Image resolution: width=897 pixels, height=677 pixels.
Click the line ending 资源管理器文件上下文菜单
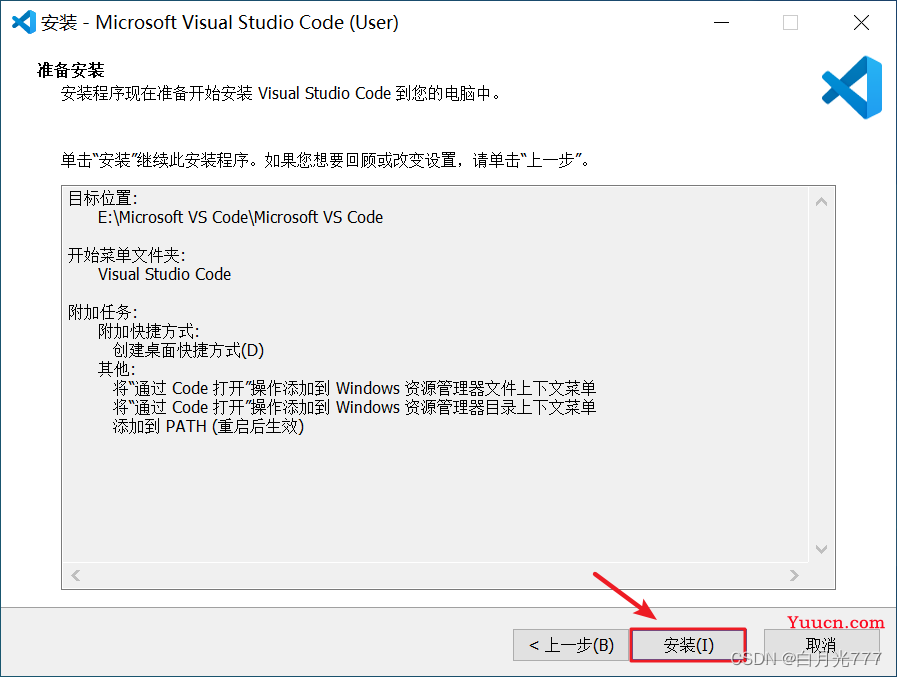(x=354, y=388)
